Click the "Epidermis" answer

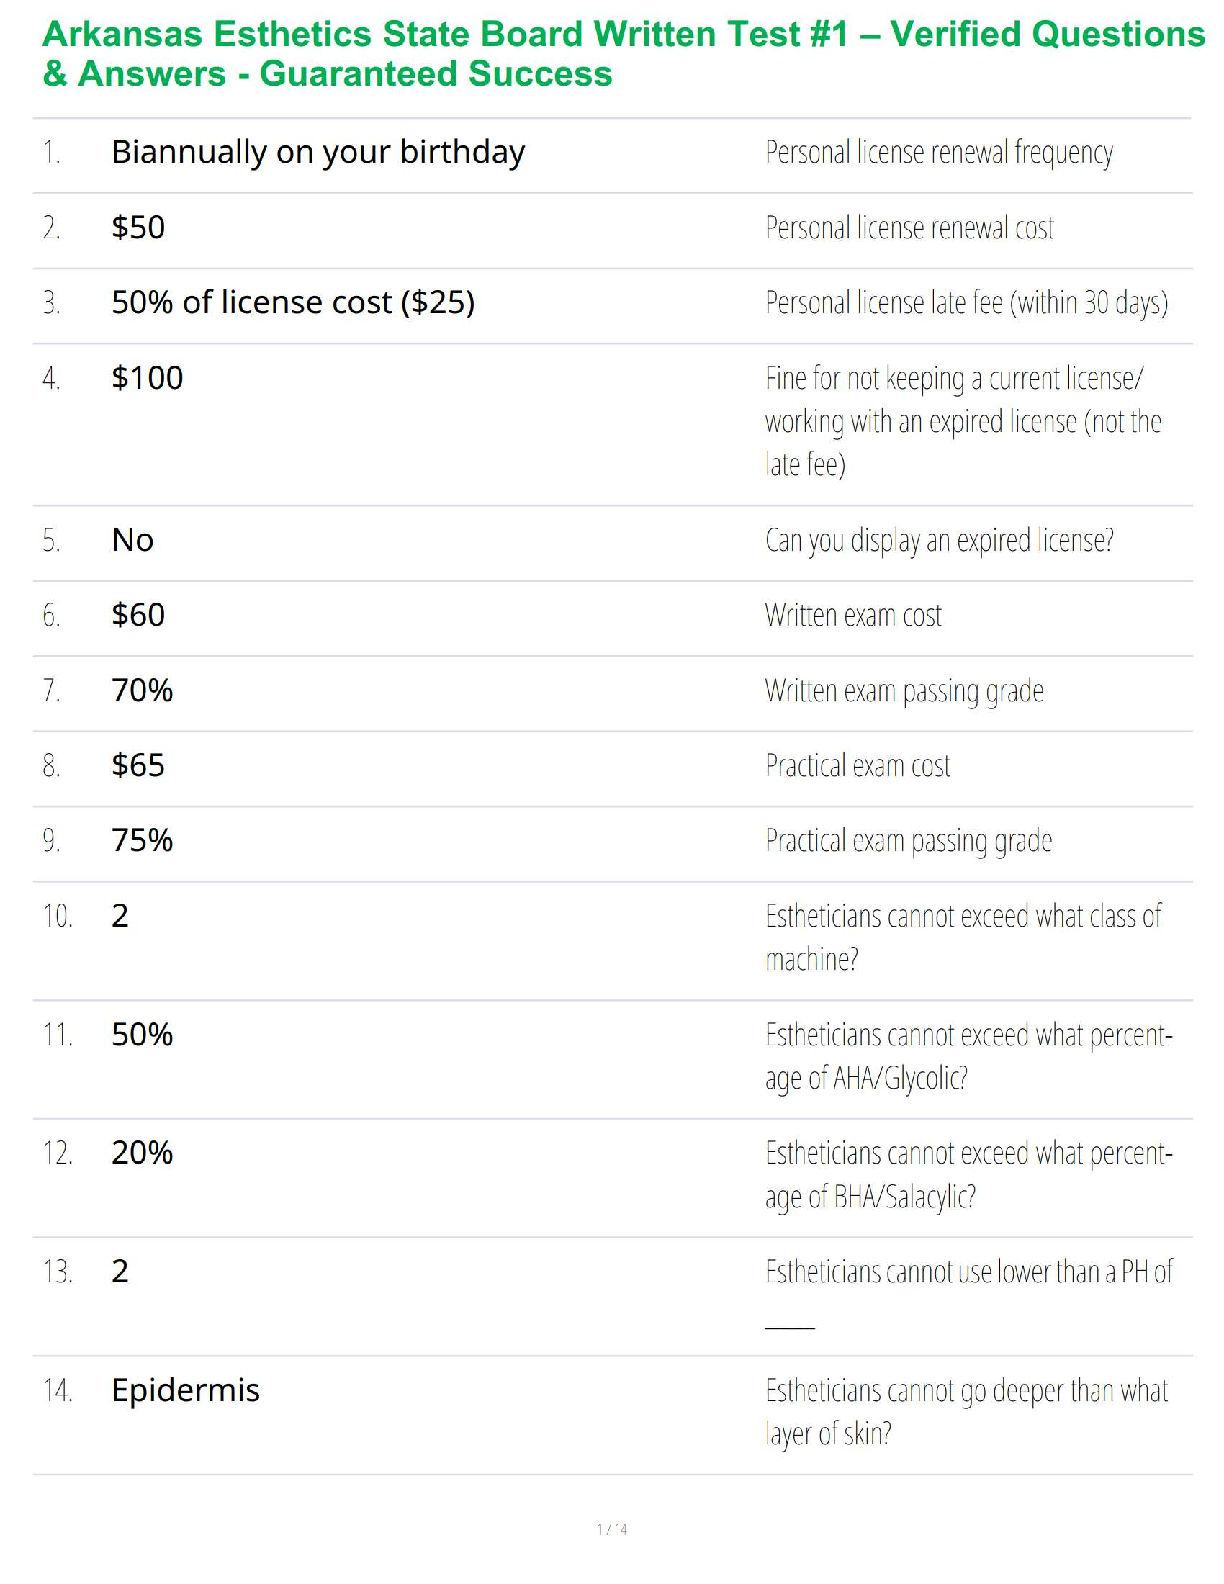pos(185,1390)
